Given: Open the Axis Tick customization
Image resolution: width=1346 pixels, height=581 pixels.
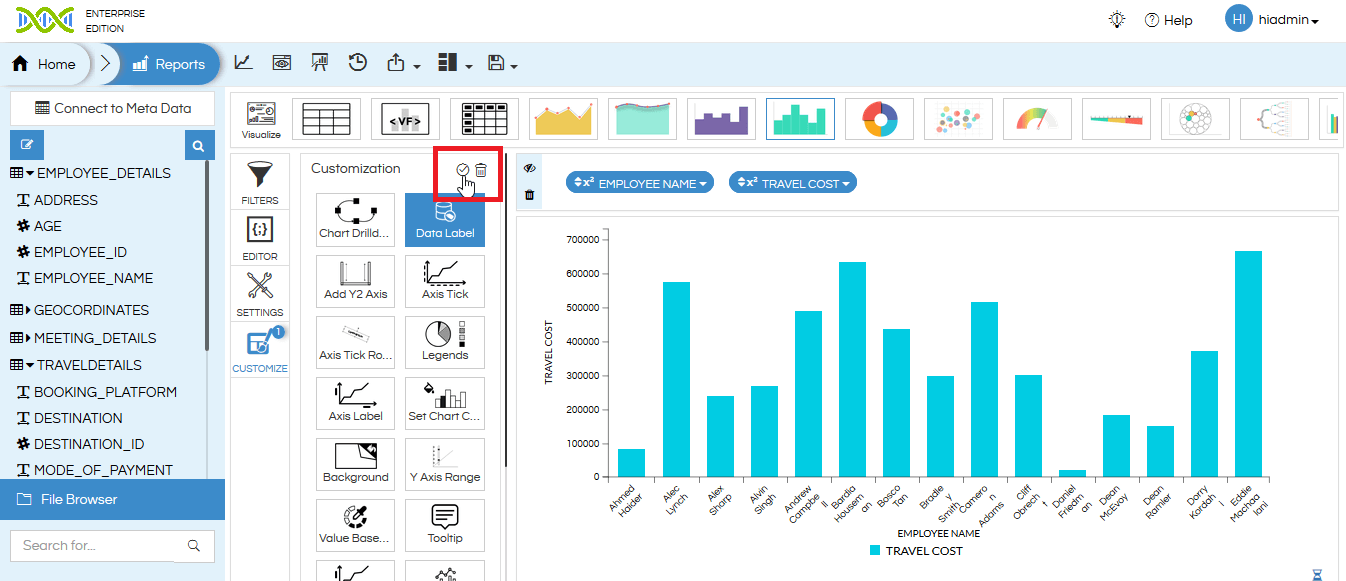Looking at the screenshot, I should (x=445, y=281).
